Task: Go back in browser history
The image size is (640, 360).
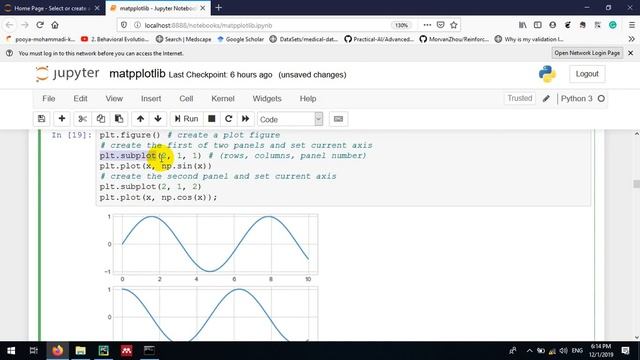Action: (x=9, y=25)
